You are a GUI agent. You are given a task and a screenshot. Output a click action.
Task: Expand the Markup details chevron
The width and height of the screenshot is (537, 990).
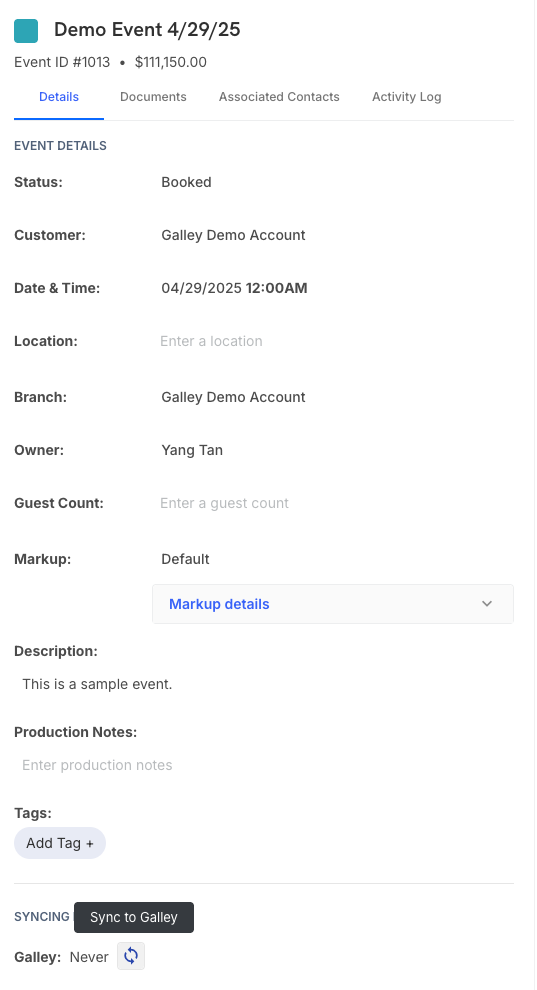(x=487, y=604)
